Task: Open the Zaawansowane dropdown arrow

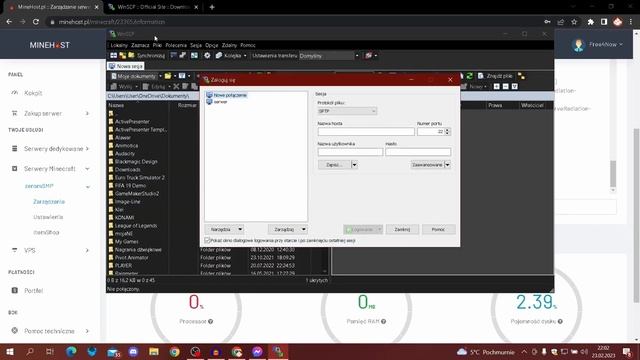Action: coord(447,165)
